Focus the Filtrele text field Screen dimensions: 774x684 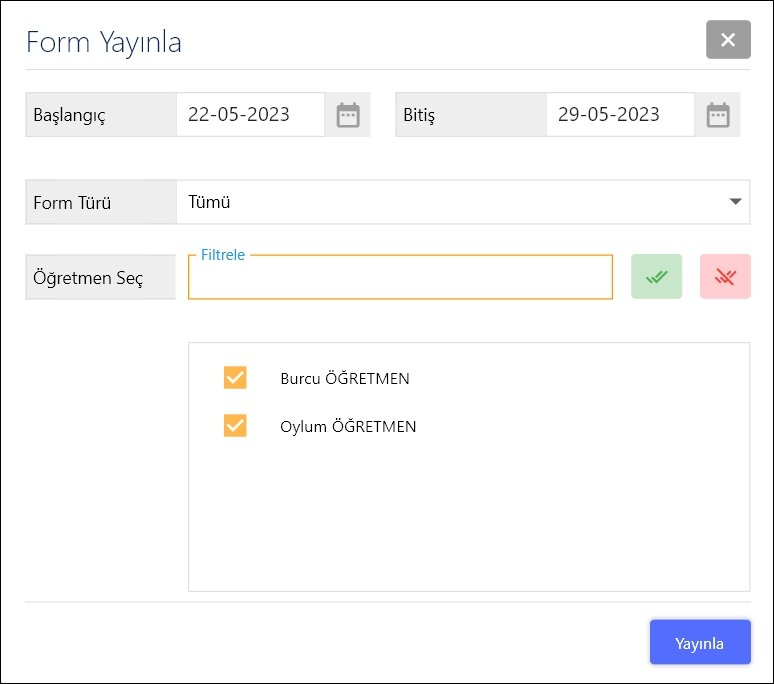[x=400, y=279]
